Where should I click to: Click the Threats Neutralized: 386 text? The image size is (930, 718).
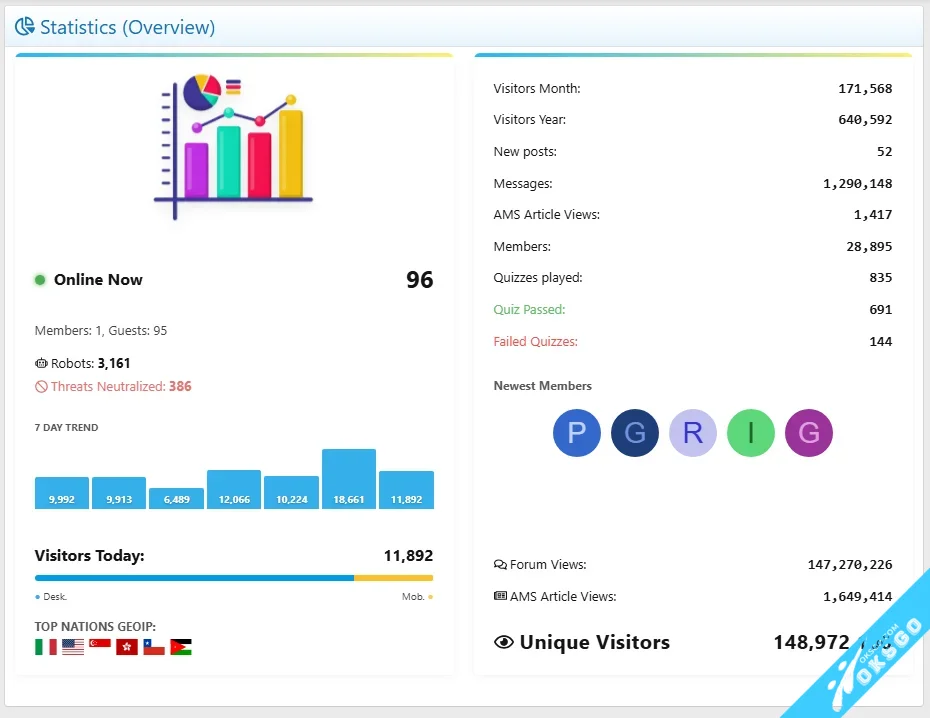[x=121, y=387]
